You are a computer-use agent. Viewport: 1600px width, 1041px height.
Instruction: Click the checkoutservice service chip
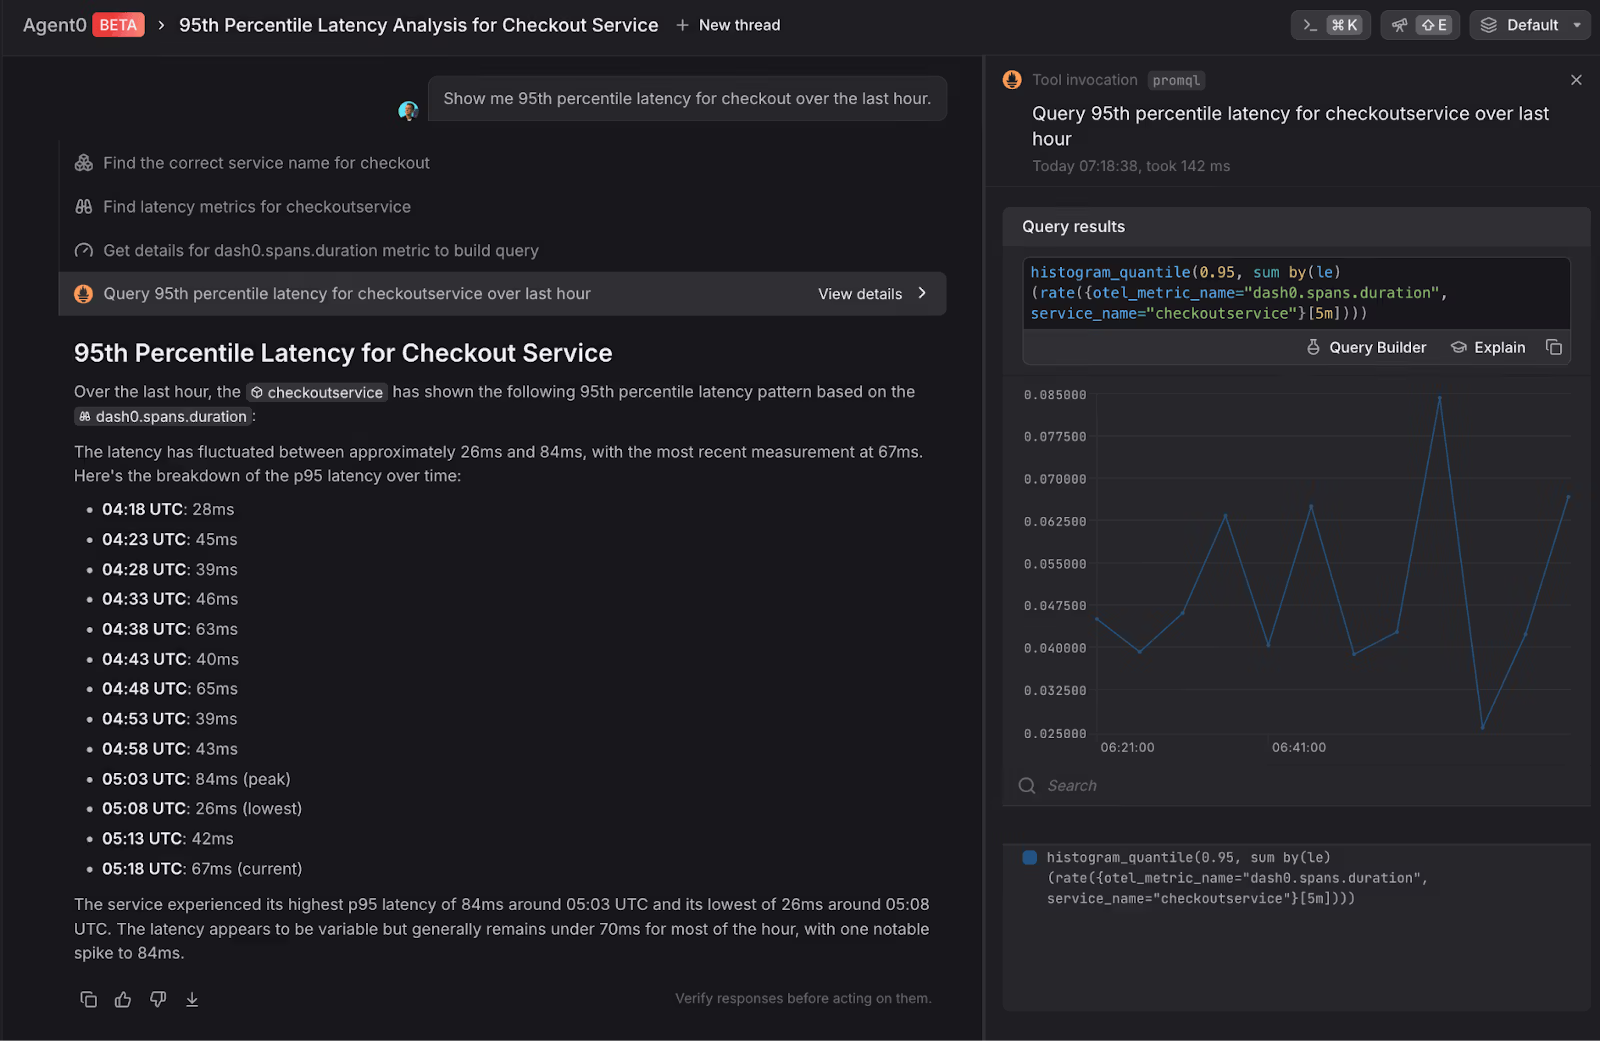pos(316,392)
